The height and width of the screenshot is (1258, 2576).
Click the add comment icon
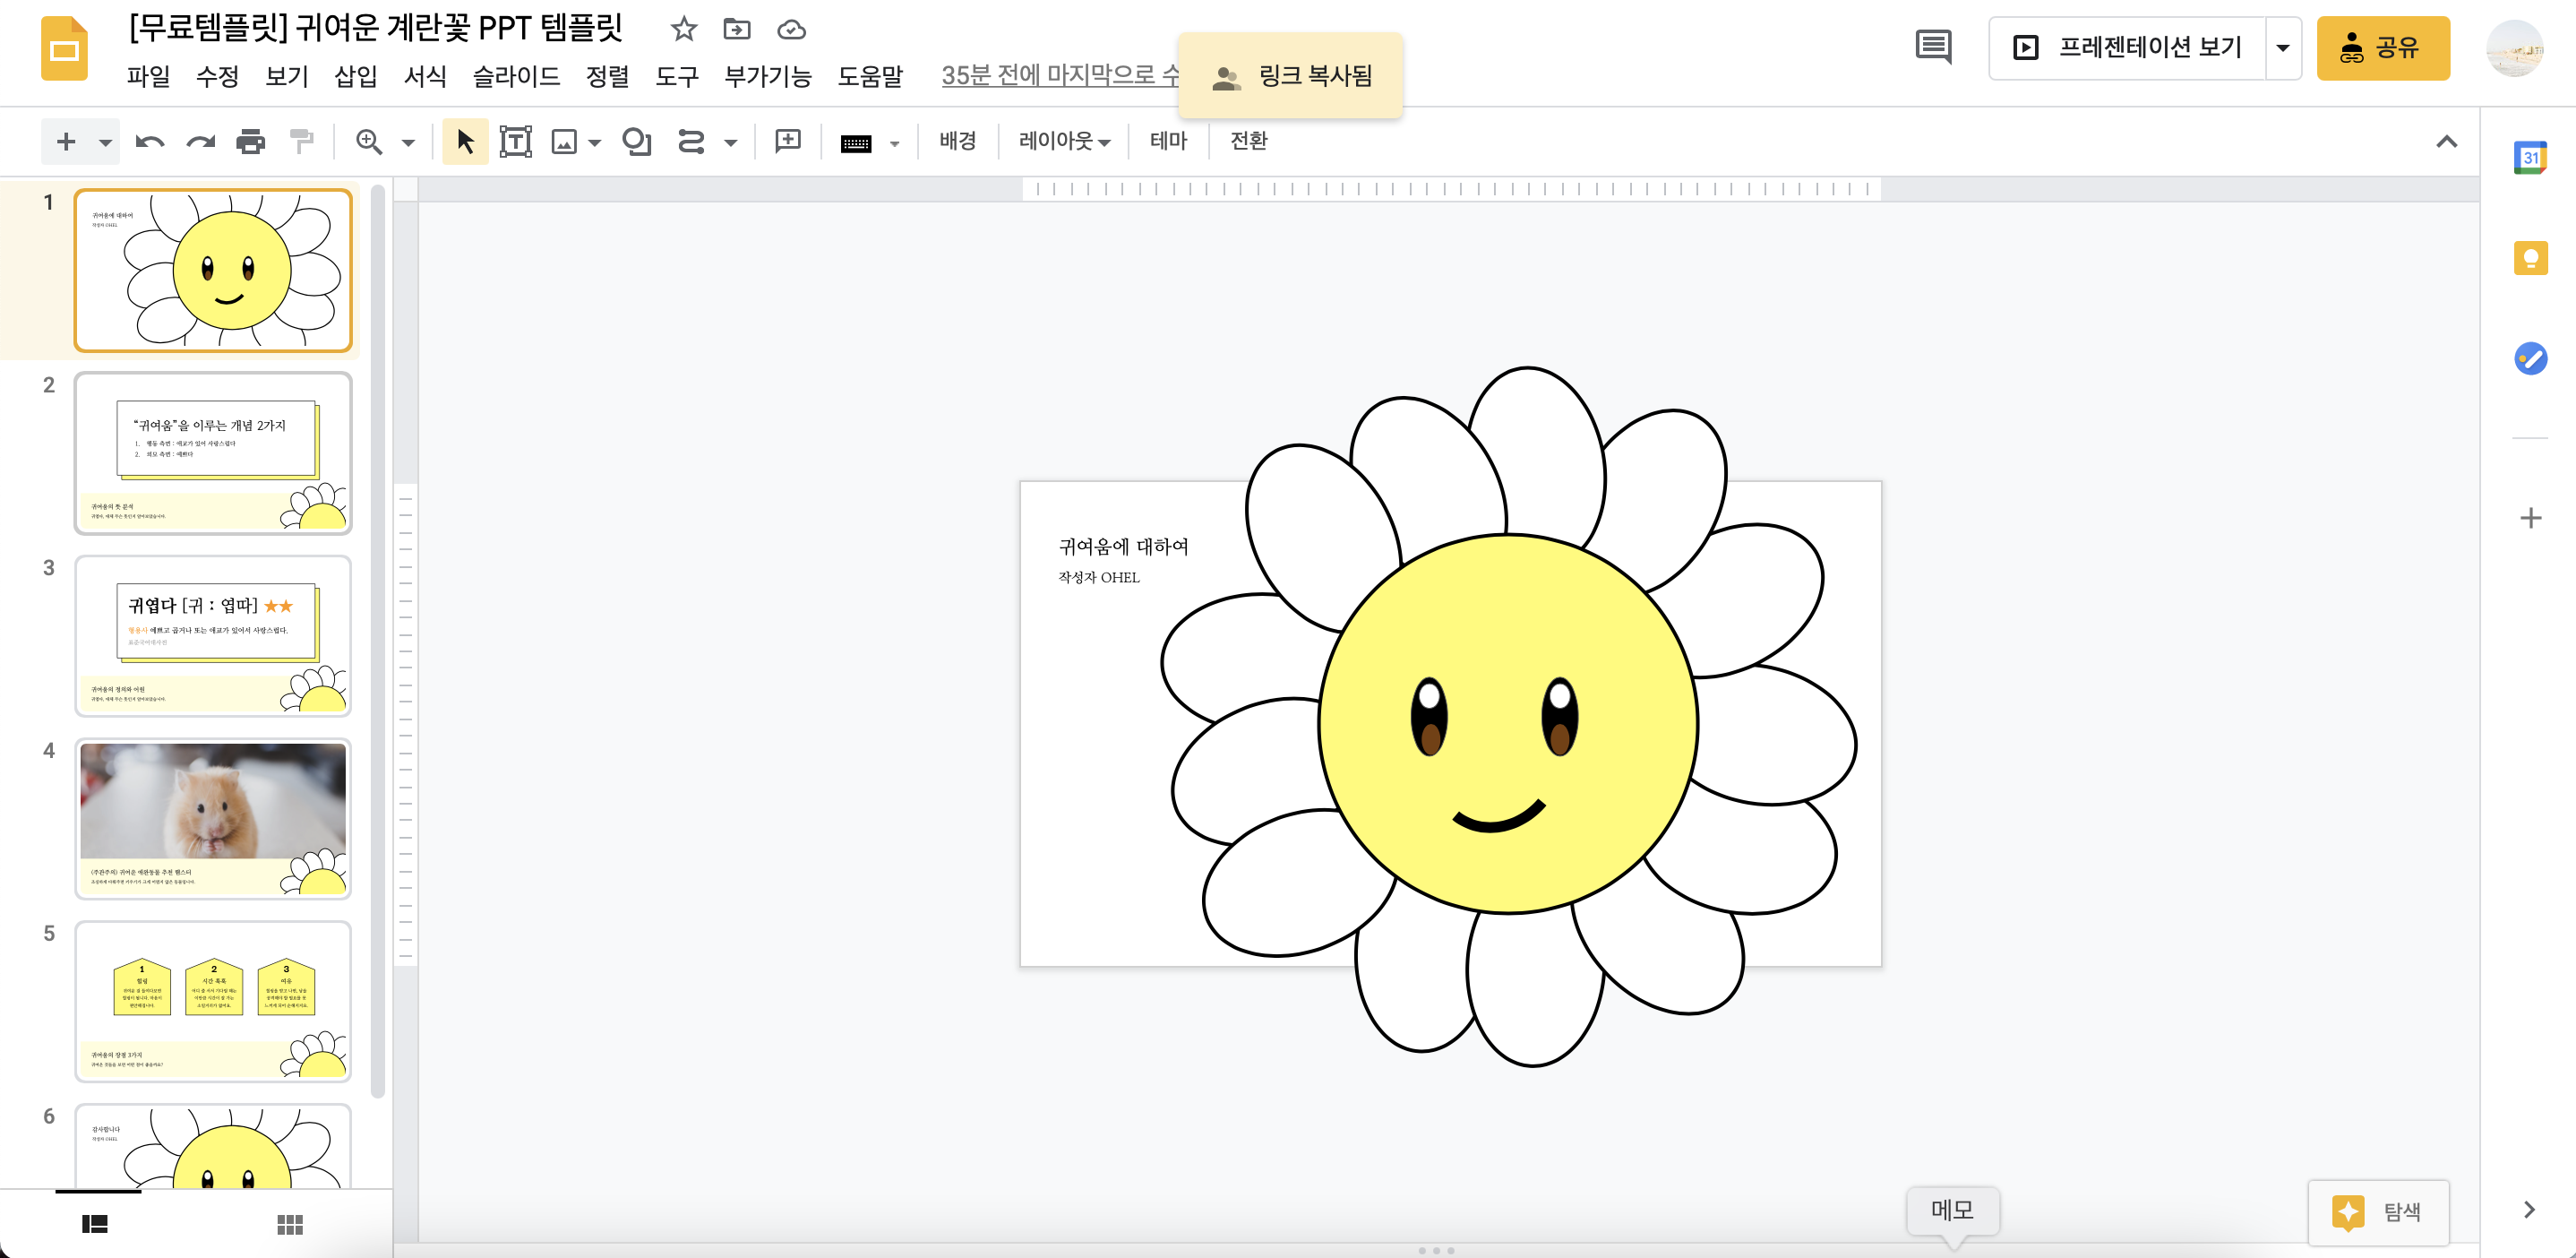(788, 142)
